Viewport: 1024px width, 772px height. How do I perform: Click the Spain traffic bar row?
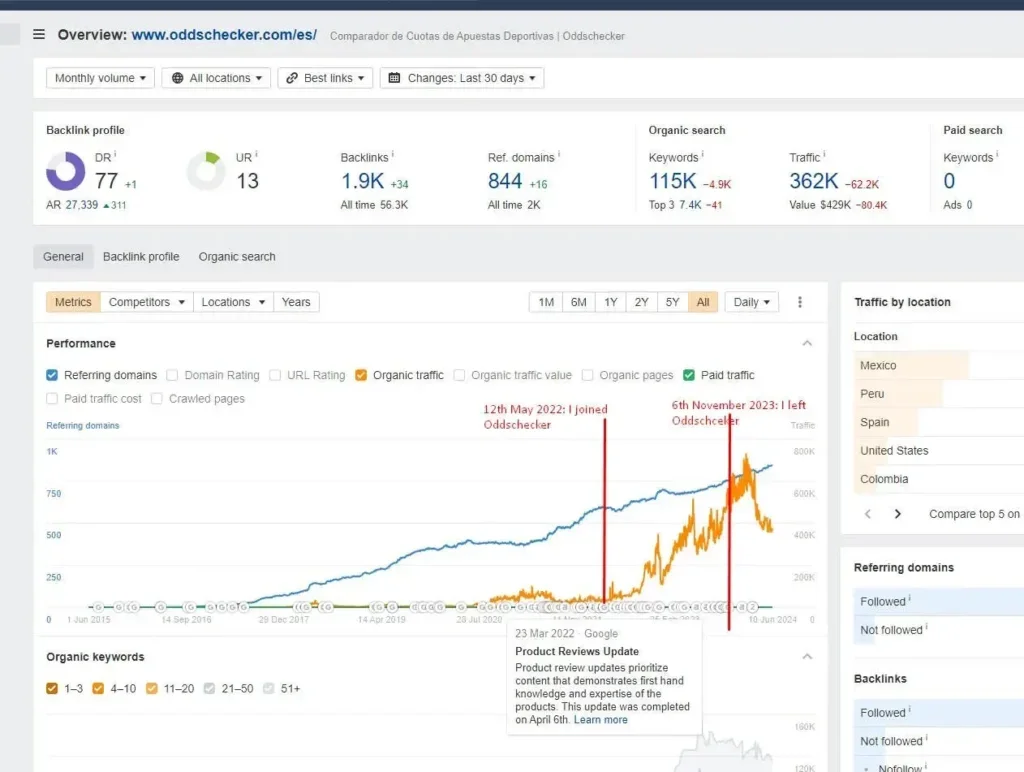(x=938, y=422)
